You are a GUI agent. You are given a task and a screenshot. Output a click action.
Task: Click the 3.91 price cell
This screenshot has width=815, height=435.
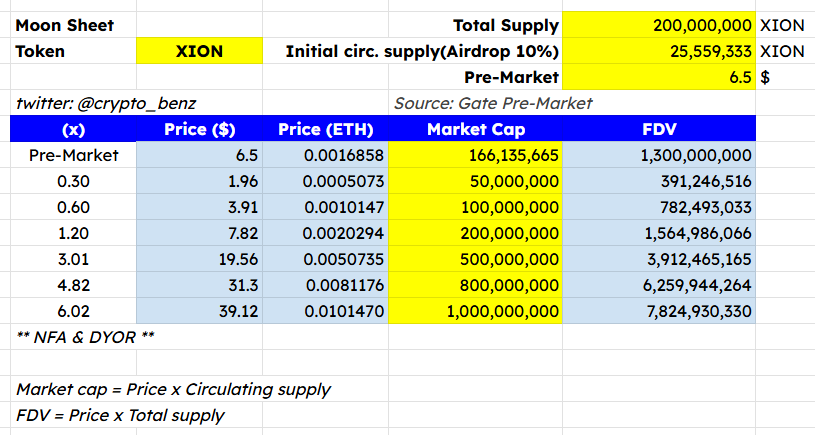(200, 207)
